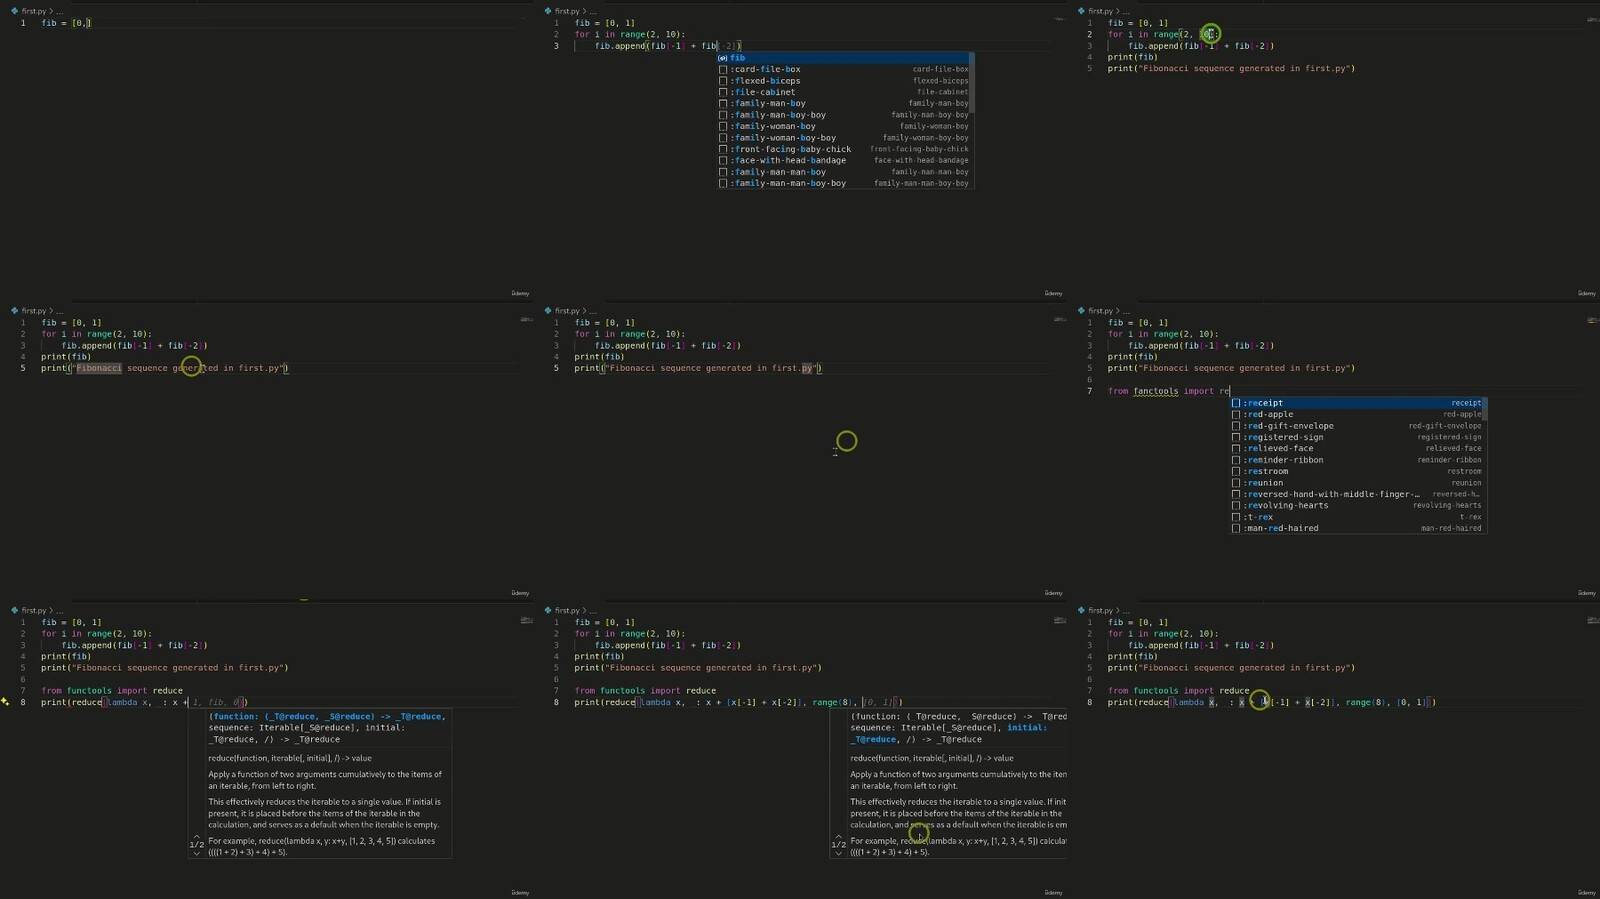Click 'sequence: Iterable[_S@reduce], initial:' in 'function:'-highlighted popup
The height and width of the screenshot is (899, 1600).
point(306,728)
